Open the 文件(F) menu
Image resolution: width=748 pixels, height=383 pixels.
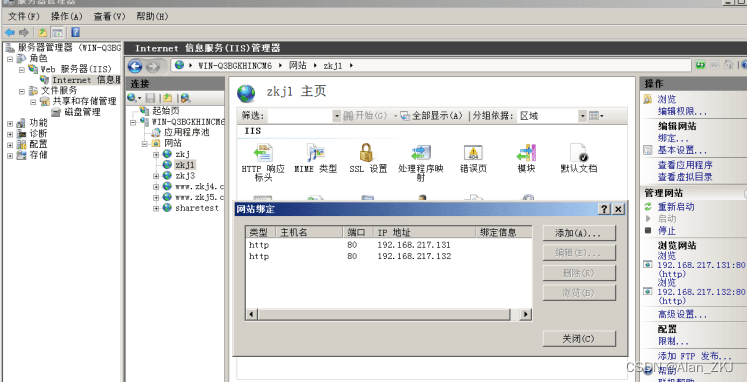tap(23, 17)
